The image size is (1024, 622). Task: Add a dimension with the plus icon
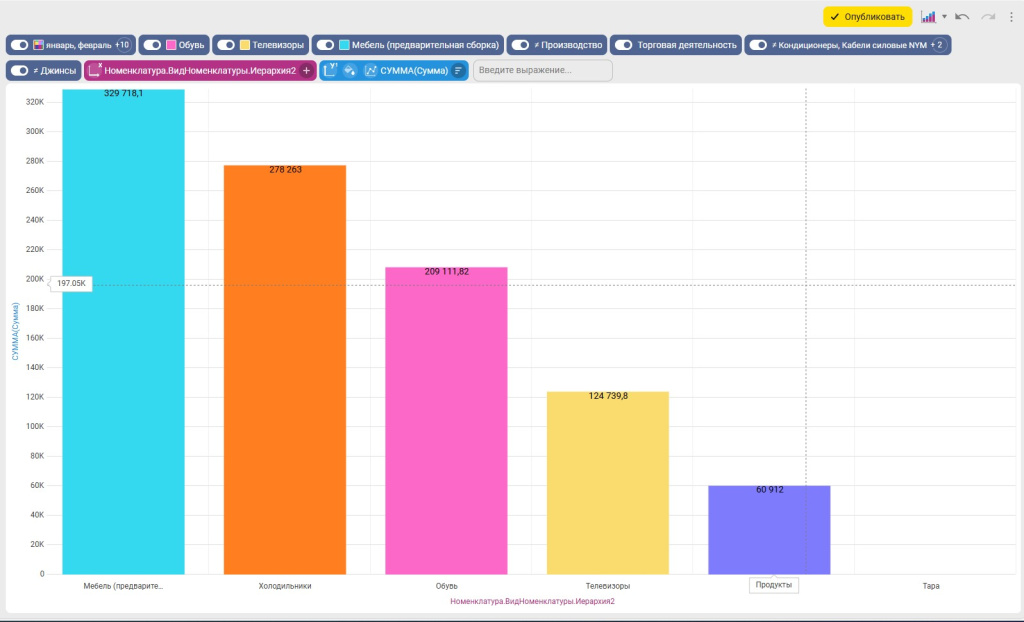tap(306, 71)
